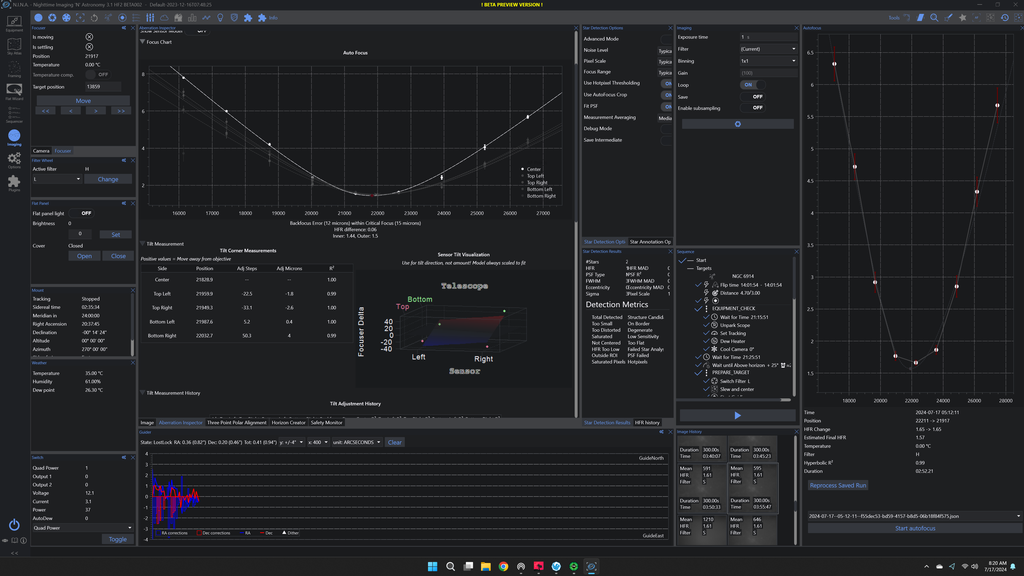Screen dimensions: 1024x576
Task: Disable Use Hotpixel Thresholding
Action: [666, 84]
